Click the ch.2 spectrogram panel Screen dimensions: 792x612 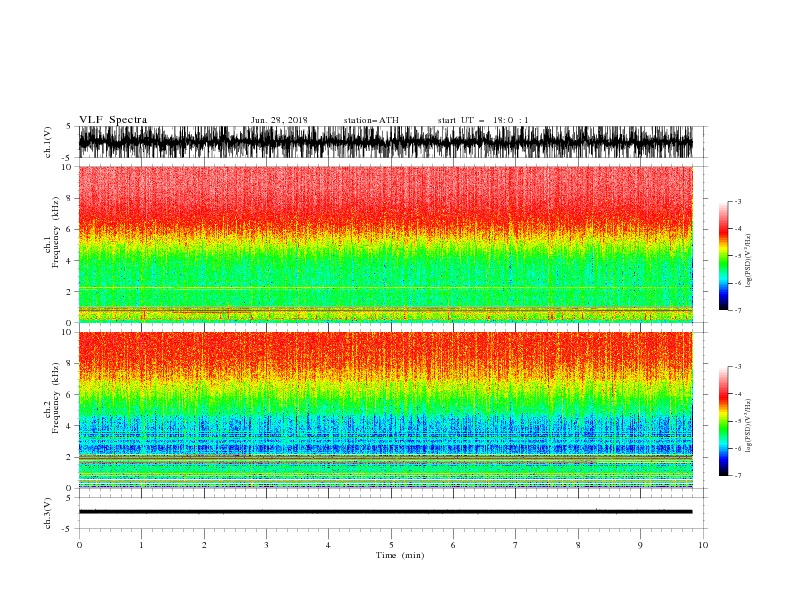point(385,410)
